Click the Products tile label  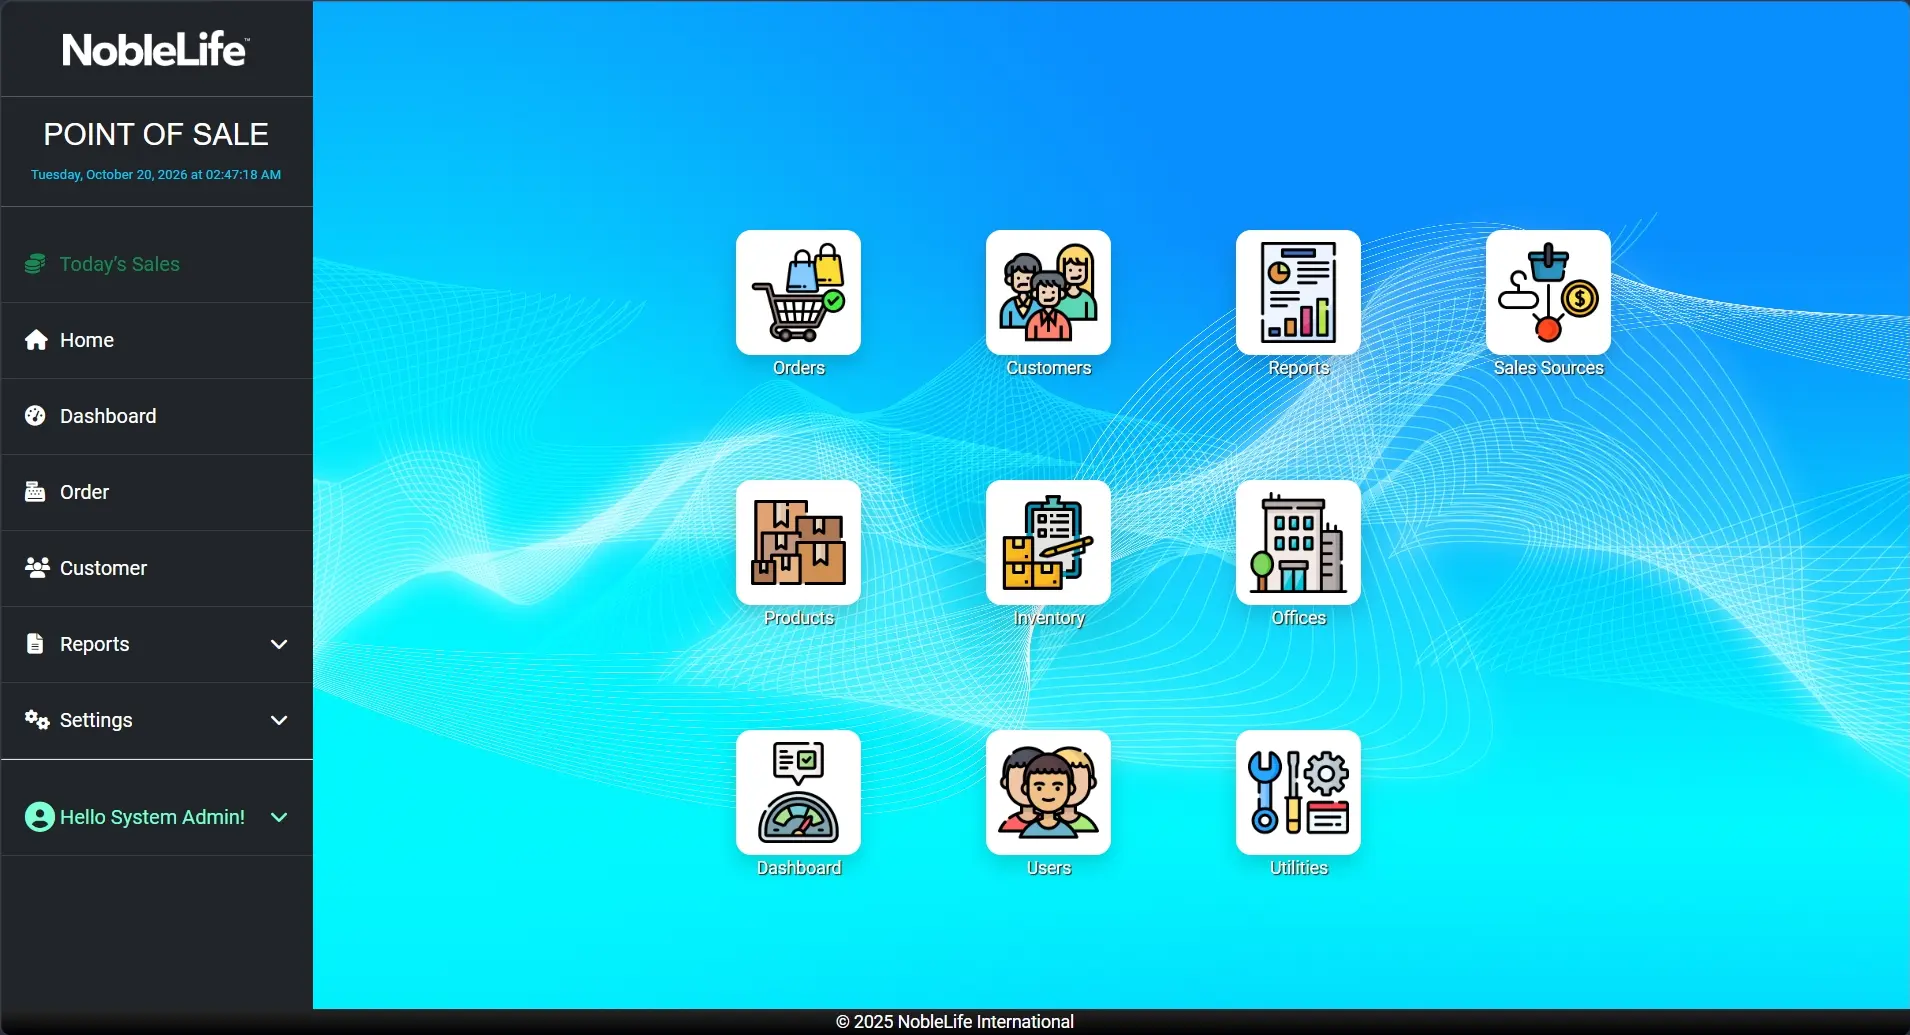click(799, 618)
